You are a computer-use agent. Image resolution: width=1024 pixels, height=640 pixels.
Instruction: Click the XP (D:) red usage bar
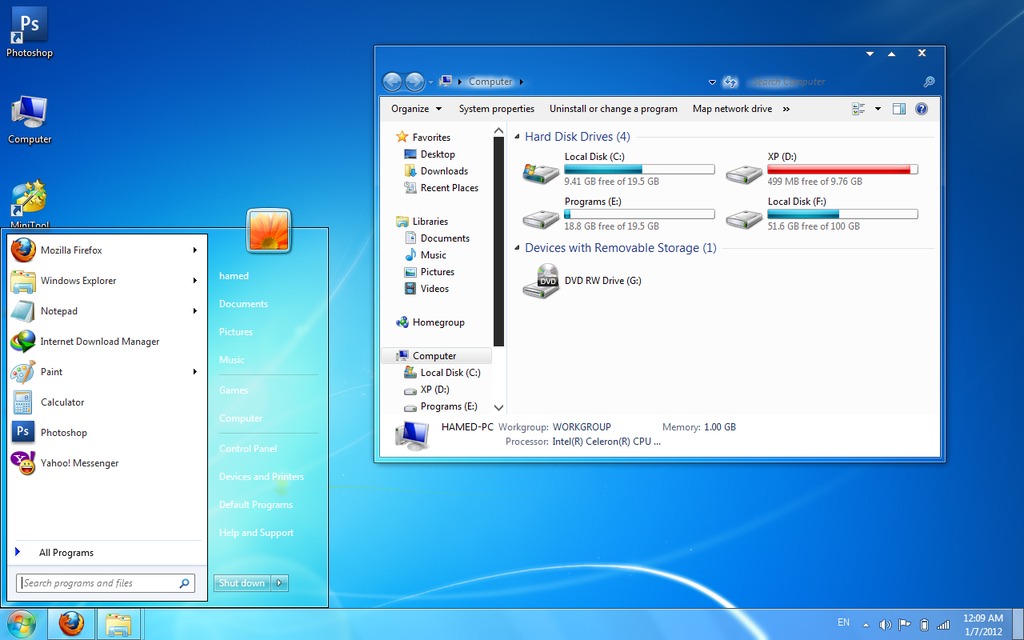tap(842, 169)
